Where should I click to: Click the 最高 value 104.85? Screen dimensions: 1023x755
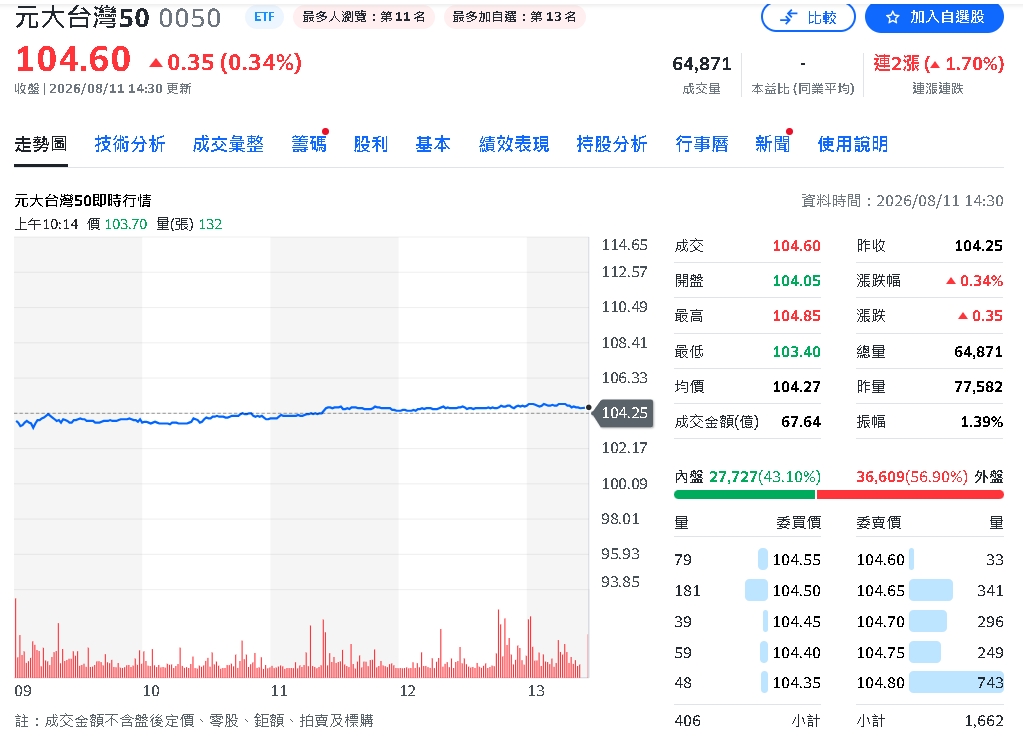coord(797,316)
